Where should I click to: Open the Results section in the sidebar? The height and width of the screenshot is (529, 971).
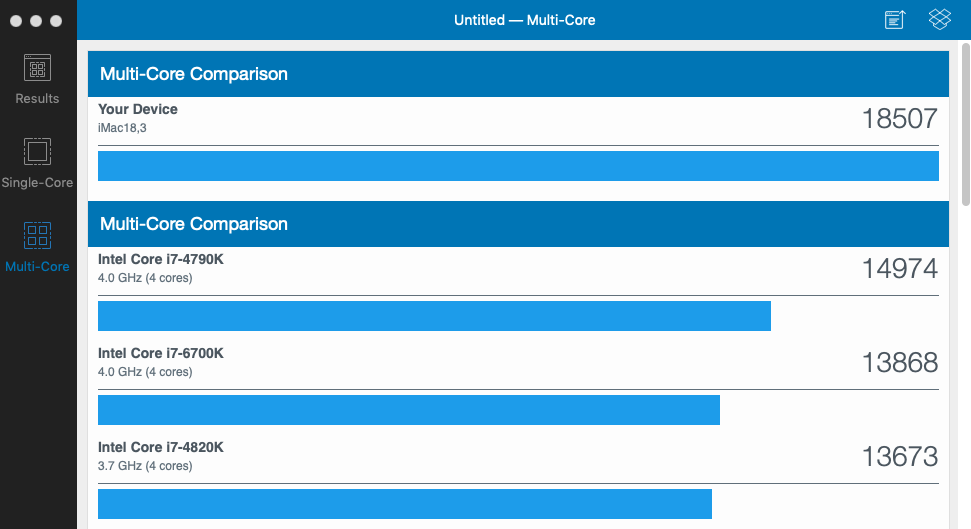pos(37,79)
